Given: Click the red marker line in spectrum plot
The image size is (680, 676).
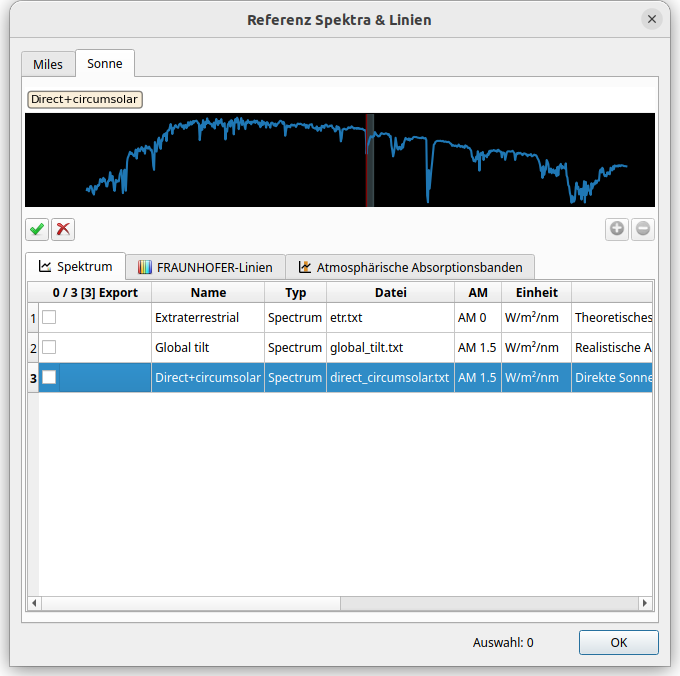Looking at the screenshot, I should 369,160.
